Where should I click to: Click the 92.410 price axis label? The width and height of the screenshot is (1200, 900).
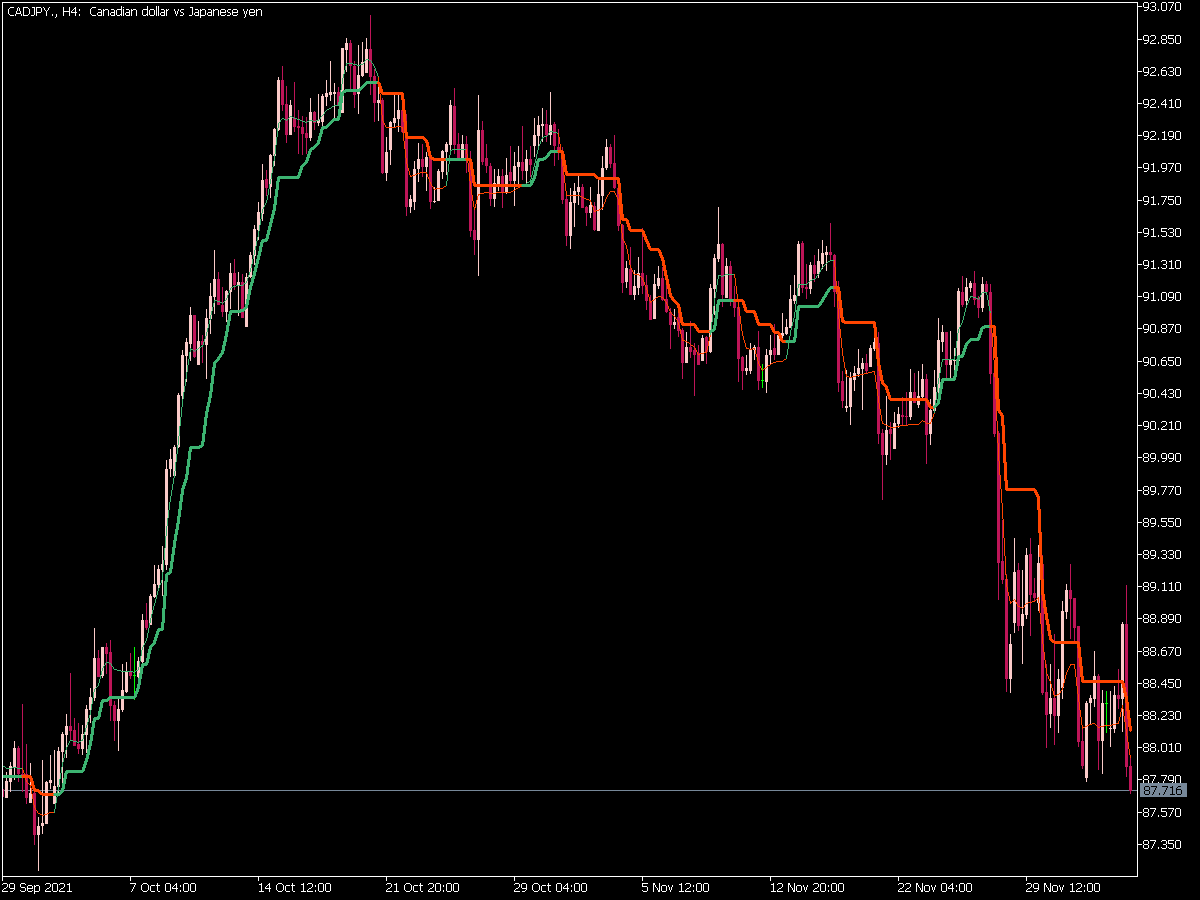coord(1163,103)
